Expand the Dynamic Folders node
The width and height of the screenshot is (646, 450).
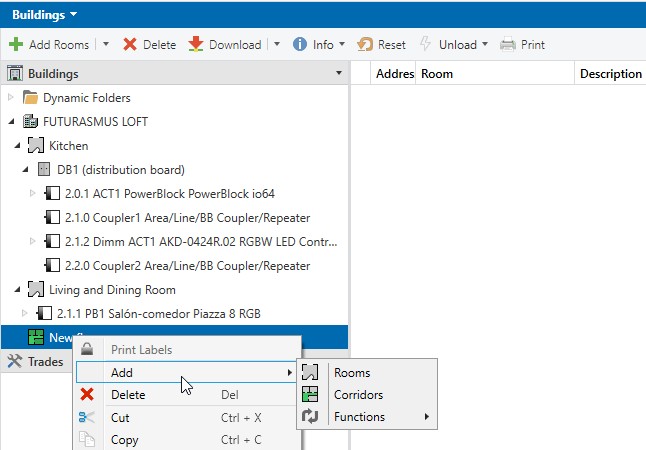tap(11, 98)
